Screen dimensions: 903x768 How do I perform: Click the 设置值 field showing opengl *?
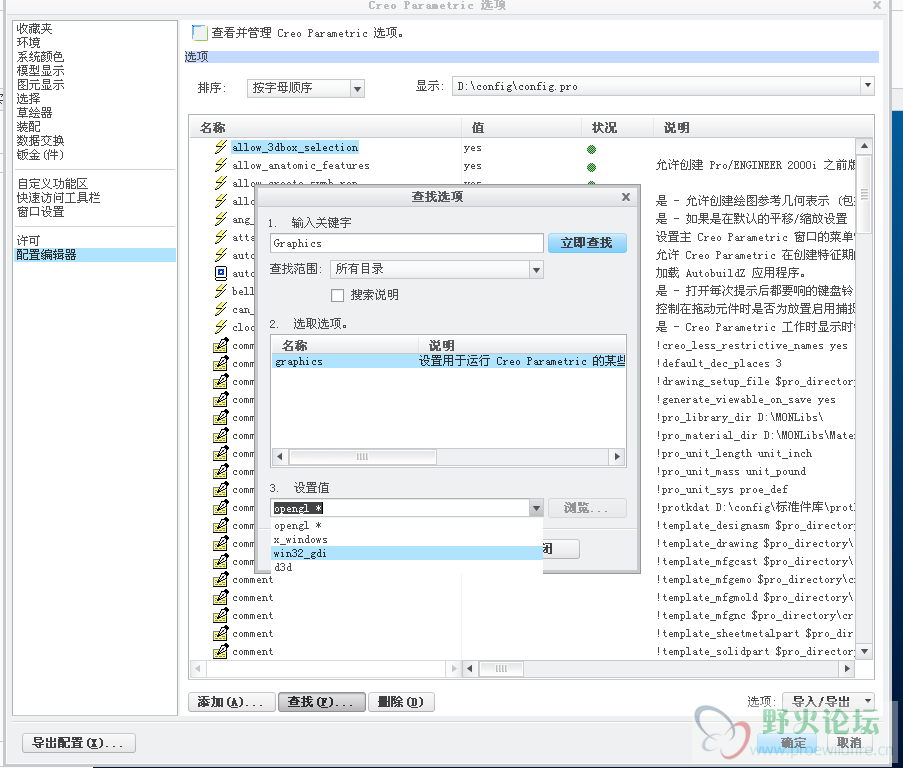click(x=400, y=508)
